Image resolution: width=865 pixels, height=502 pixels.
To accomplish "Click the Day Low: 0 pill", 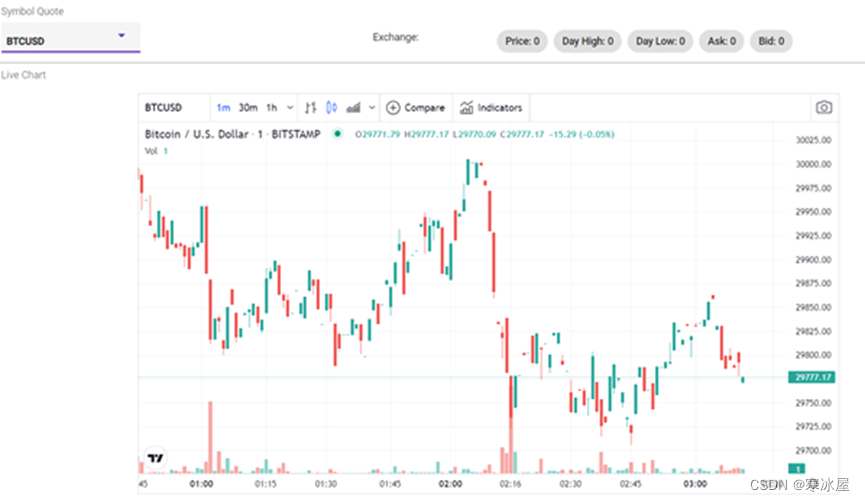I will click(660, 41).
